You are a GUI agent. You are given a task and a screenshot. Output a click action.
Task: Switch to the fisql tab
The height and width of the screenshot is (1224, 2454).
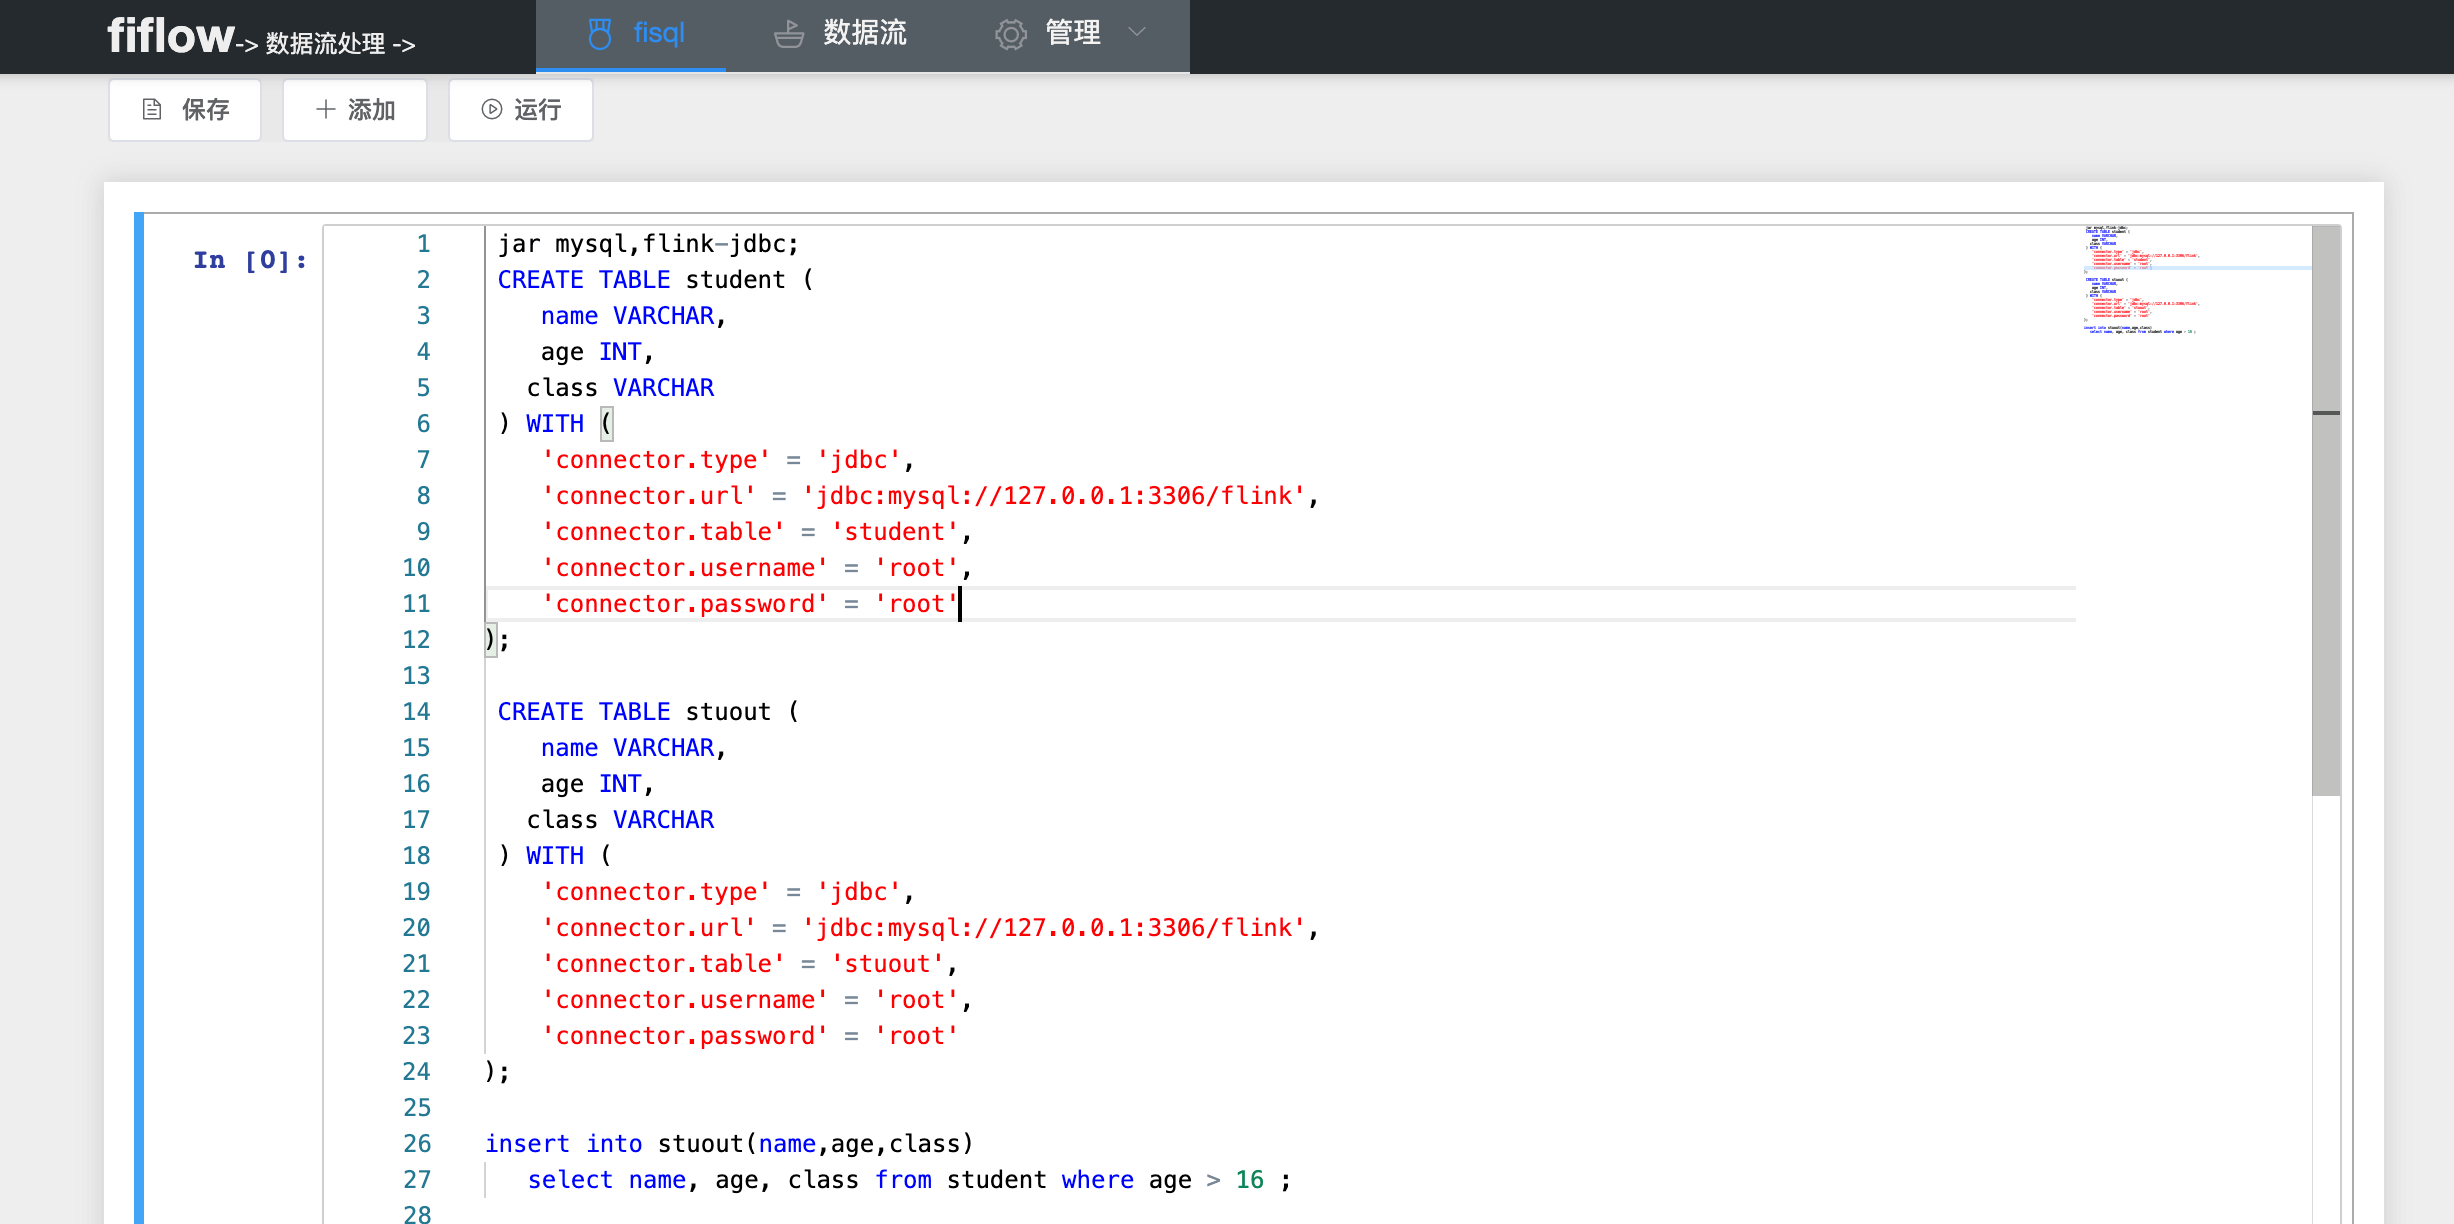658,34
